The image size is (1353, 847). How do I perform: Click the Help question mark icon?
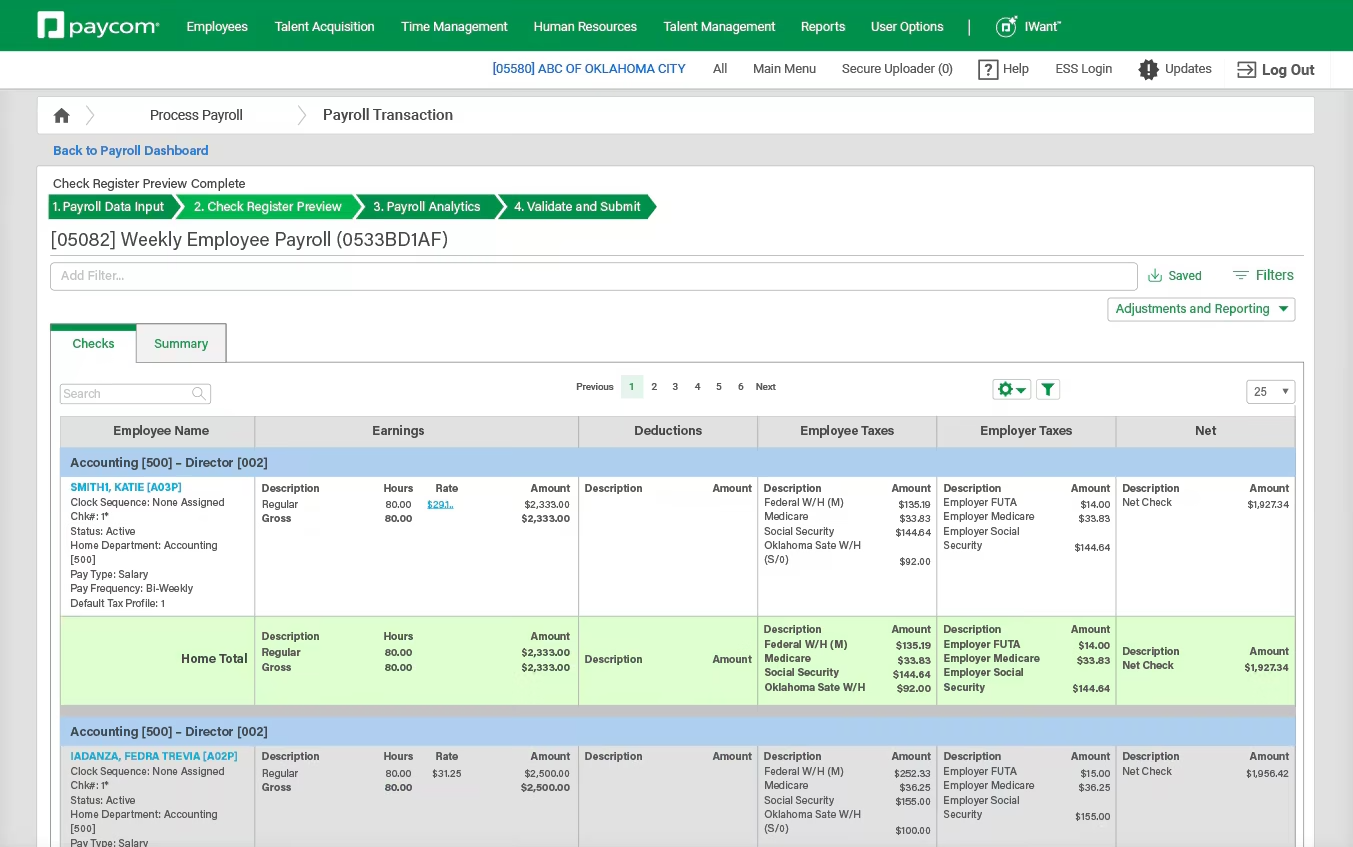point(988,69)
